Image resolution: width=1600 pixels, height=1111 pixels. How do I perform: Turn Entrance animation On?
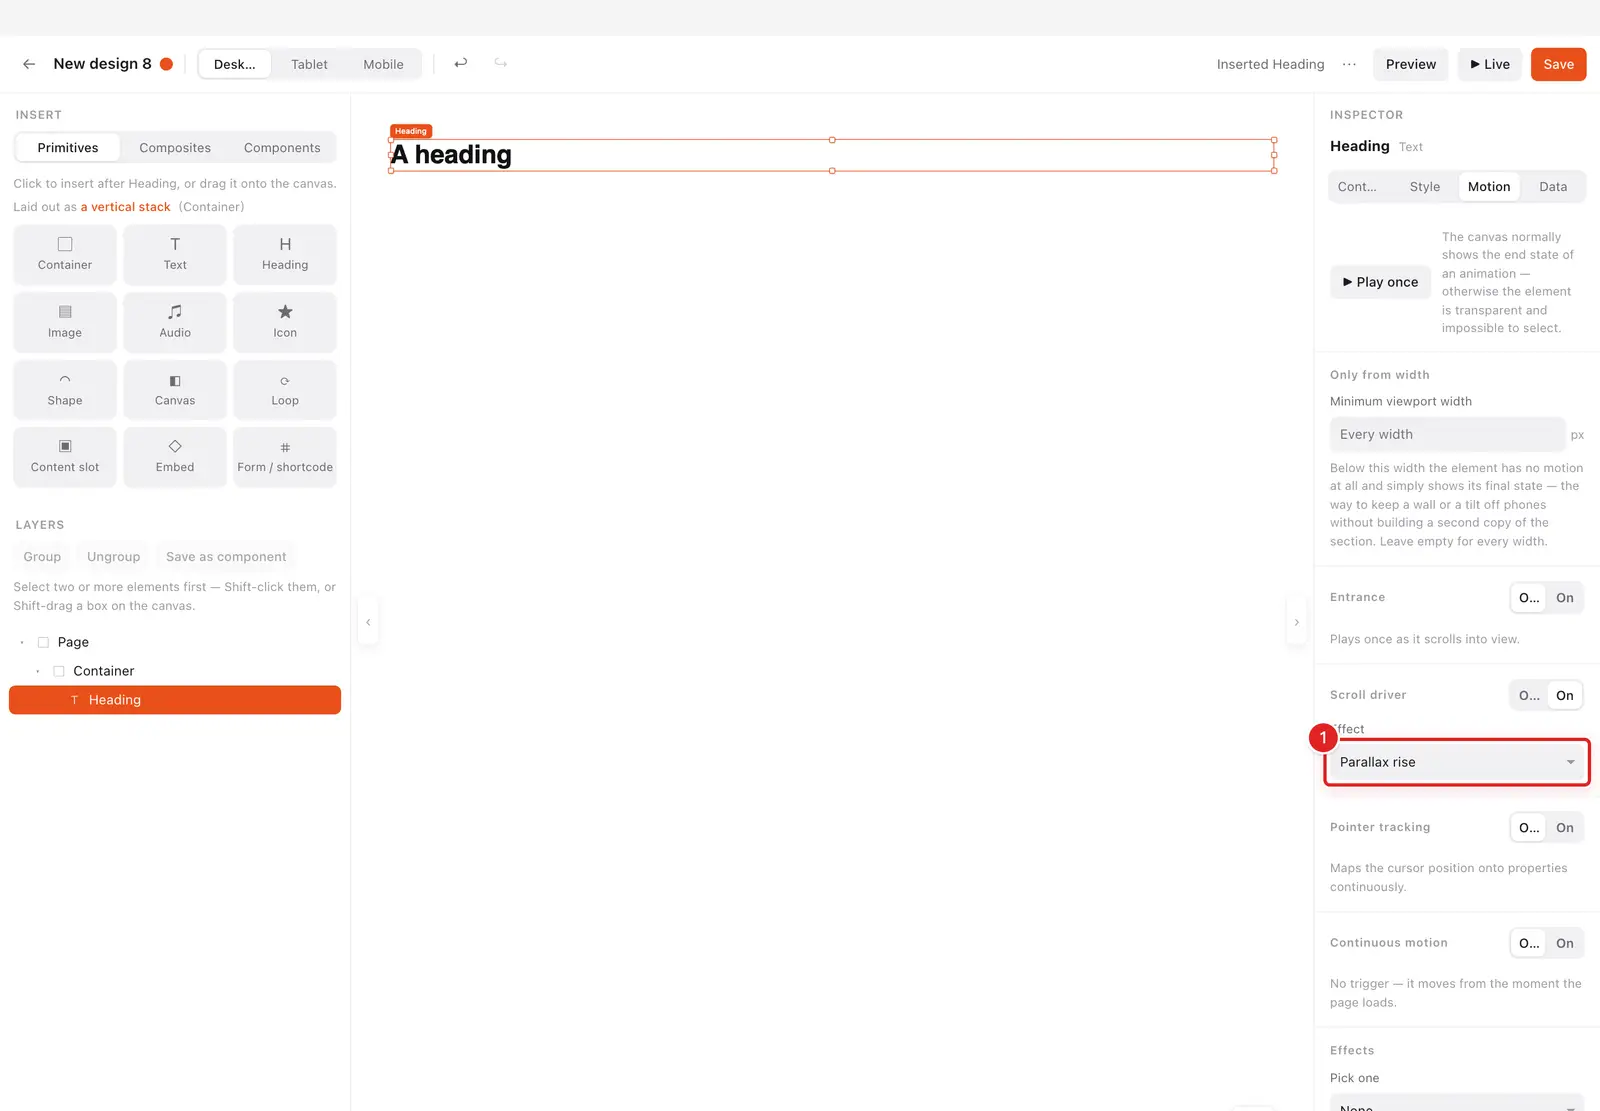pos(1565,598)
